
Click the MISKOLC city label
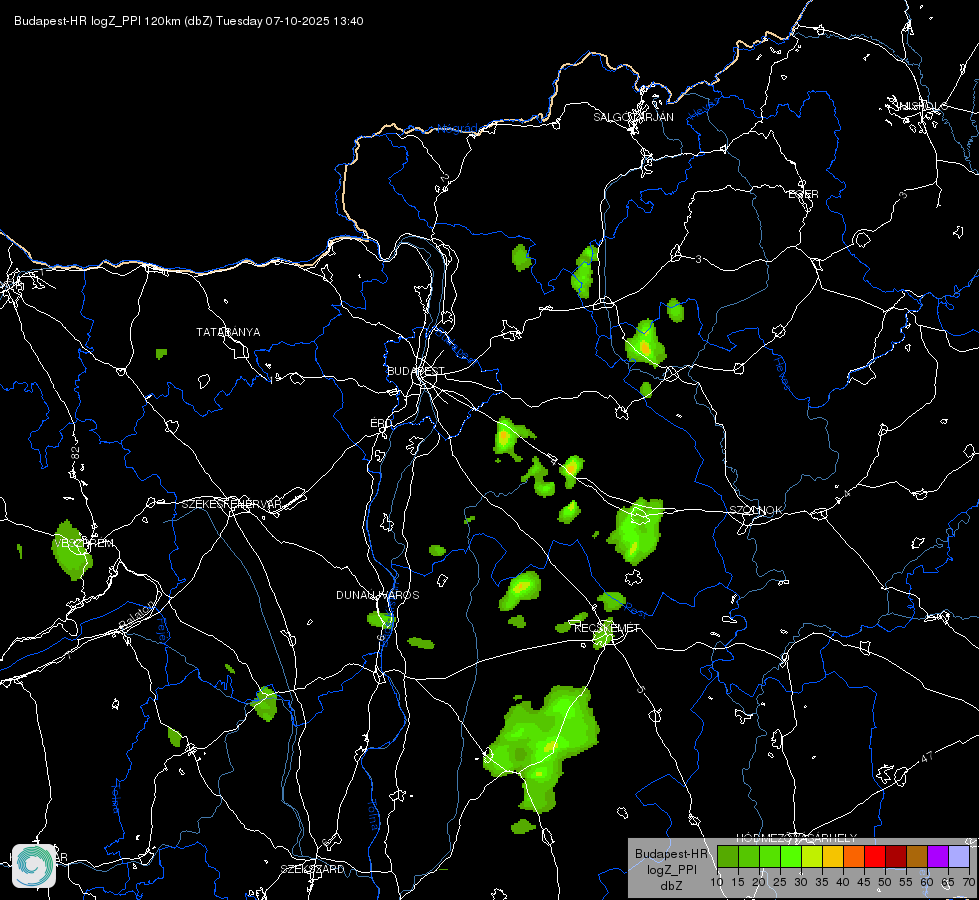[920, 106]
